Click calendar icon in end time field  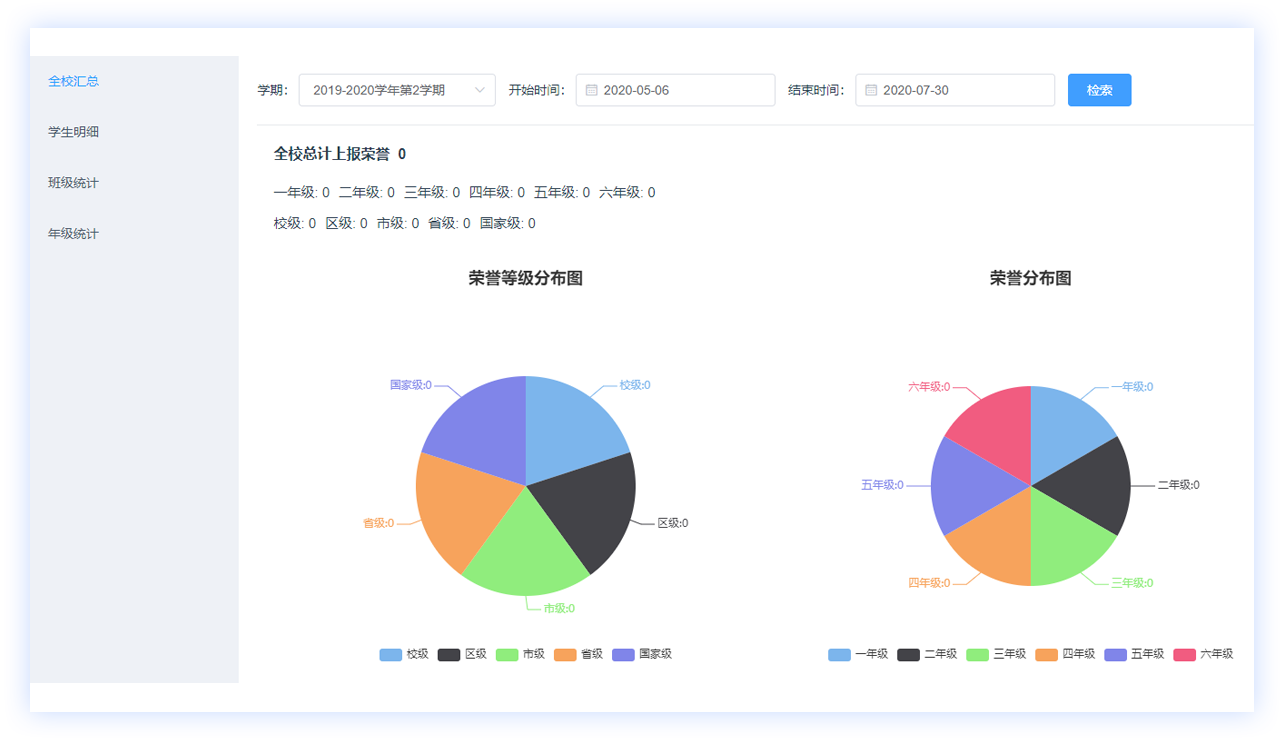[x=871, y=90]
